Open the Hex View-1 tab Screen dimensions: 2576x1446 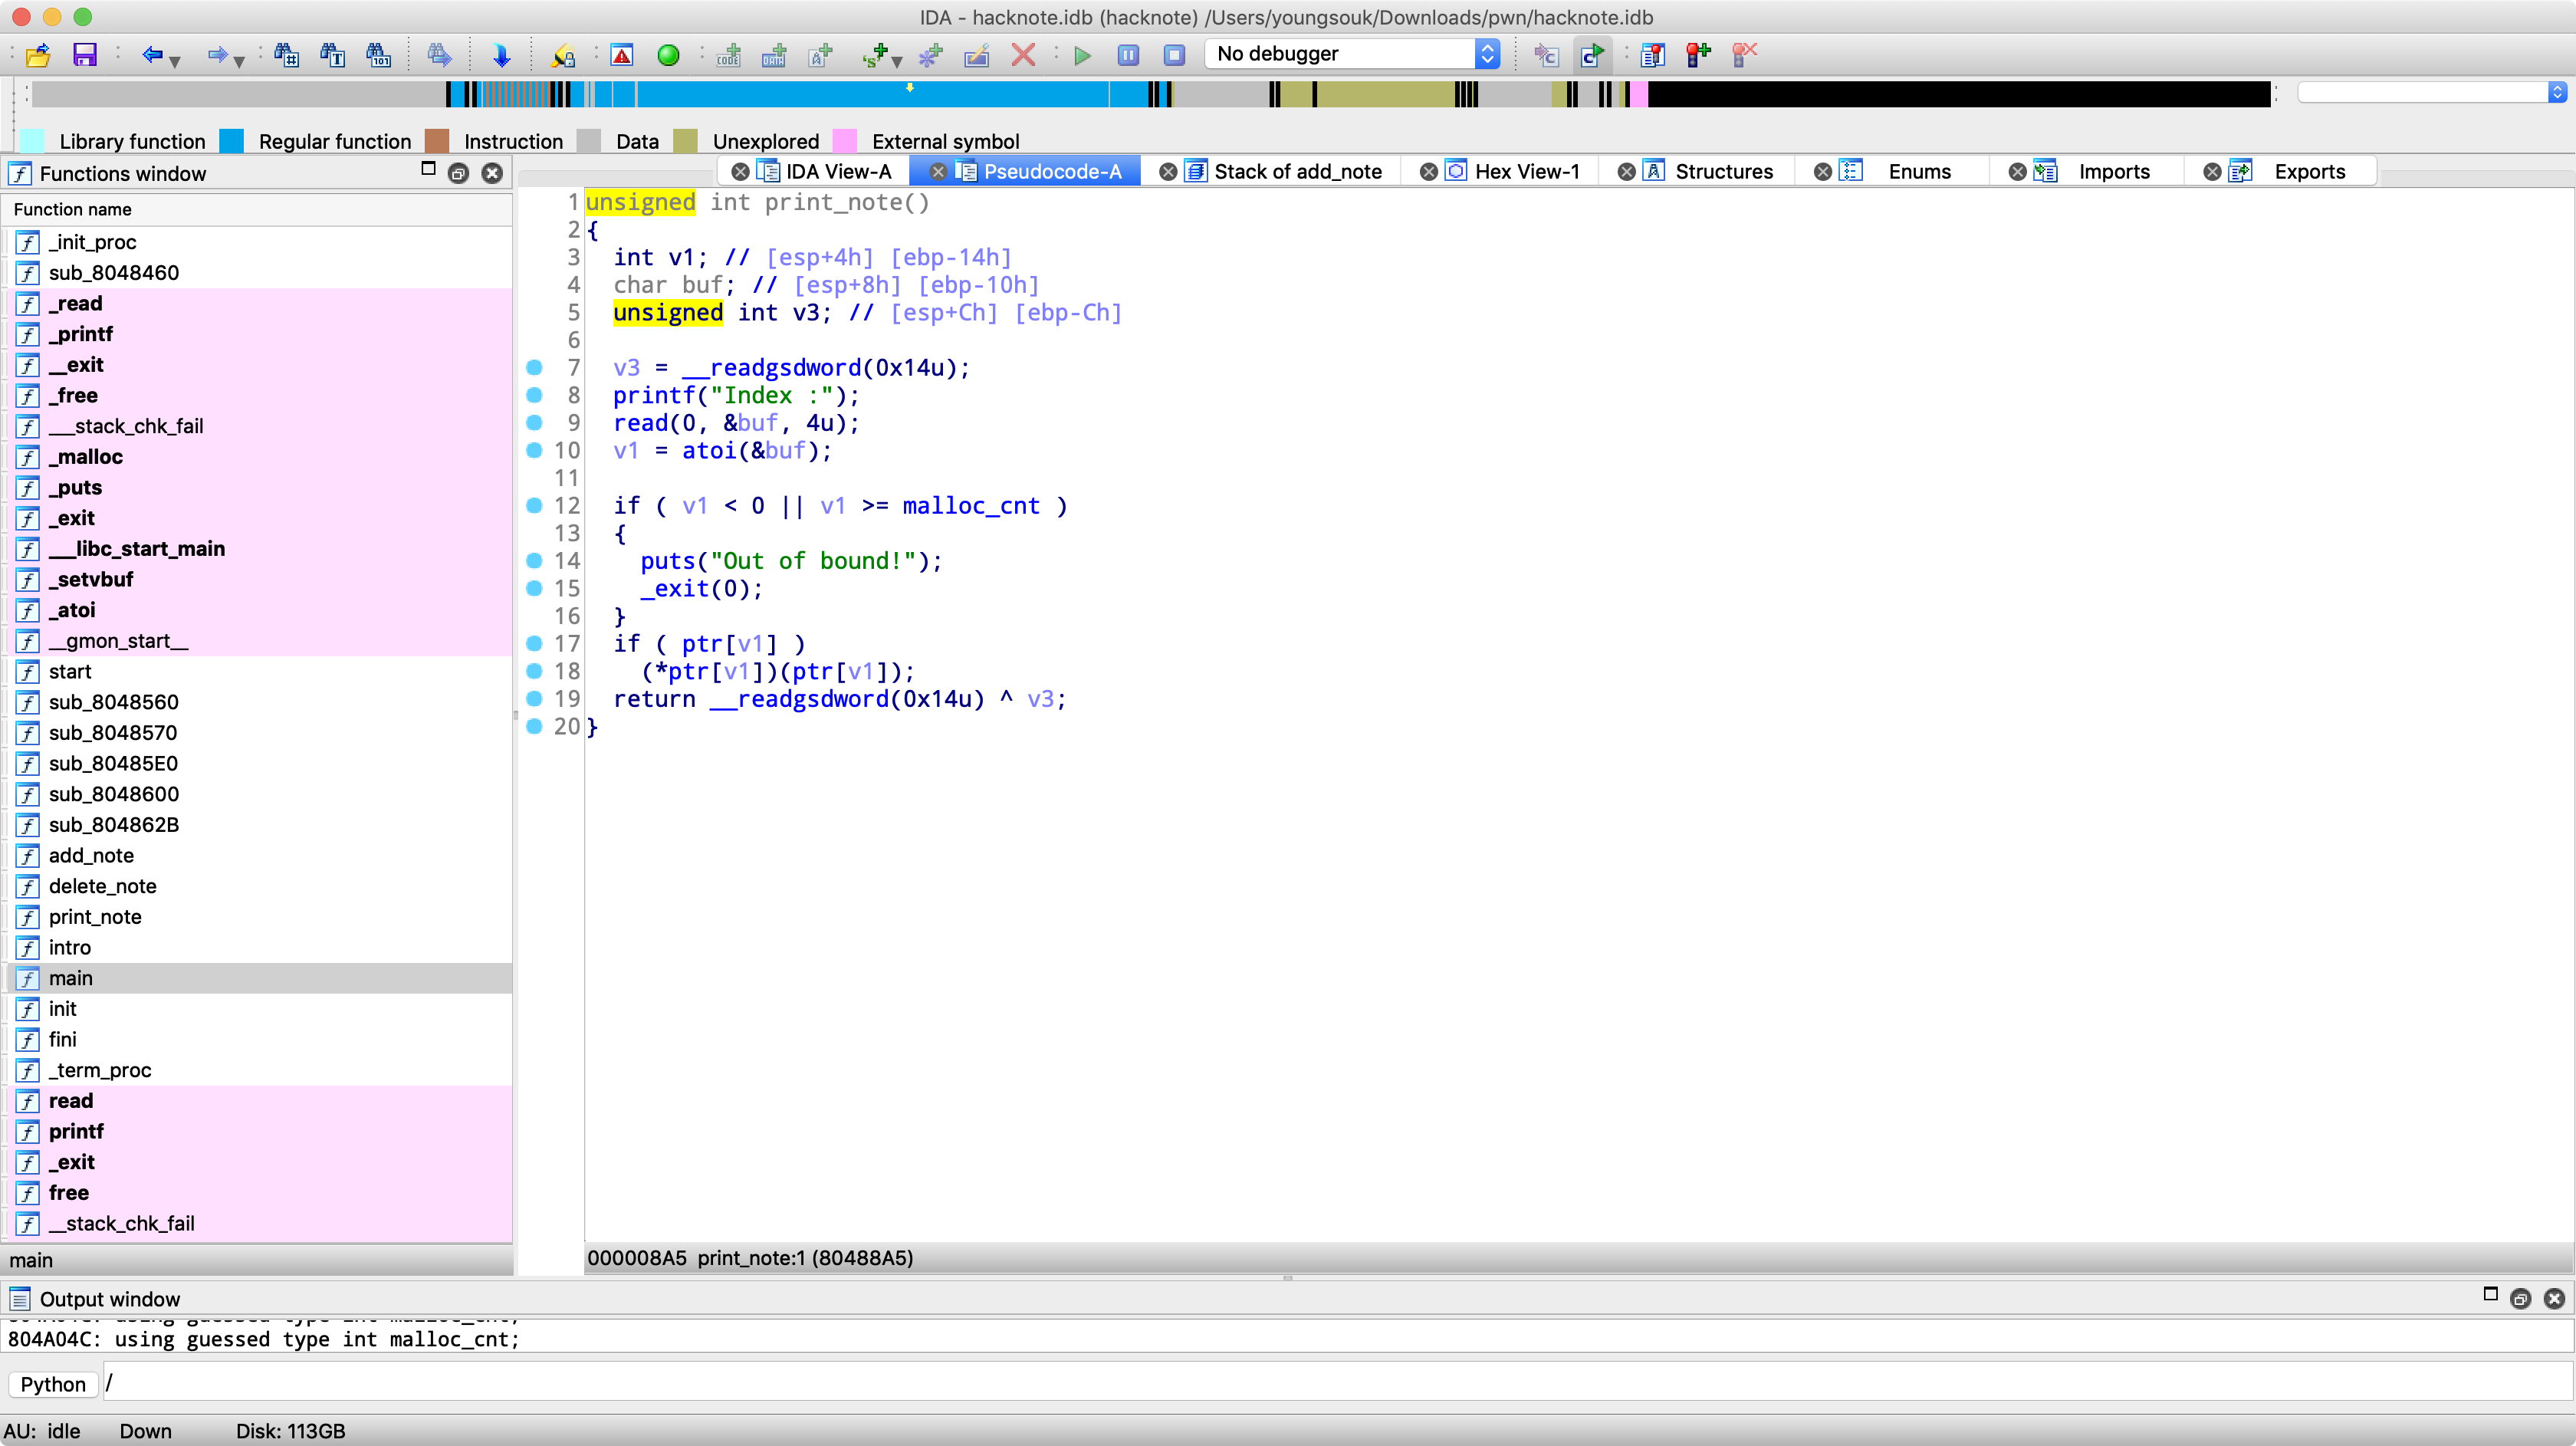[1527, 172]
